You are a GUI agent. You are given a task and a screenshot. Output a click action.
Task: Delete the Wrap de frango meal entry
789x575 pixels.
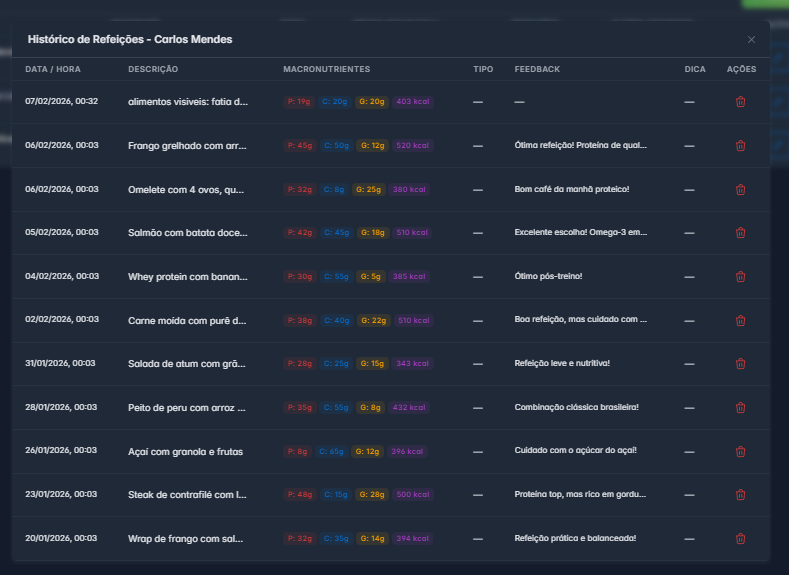coord(740,539)
